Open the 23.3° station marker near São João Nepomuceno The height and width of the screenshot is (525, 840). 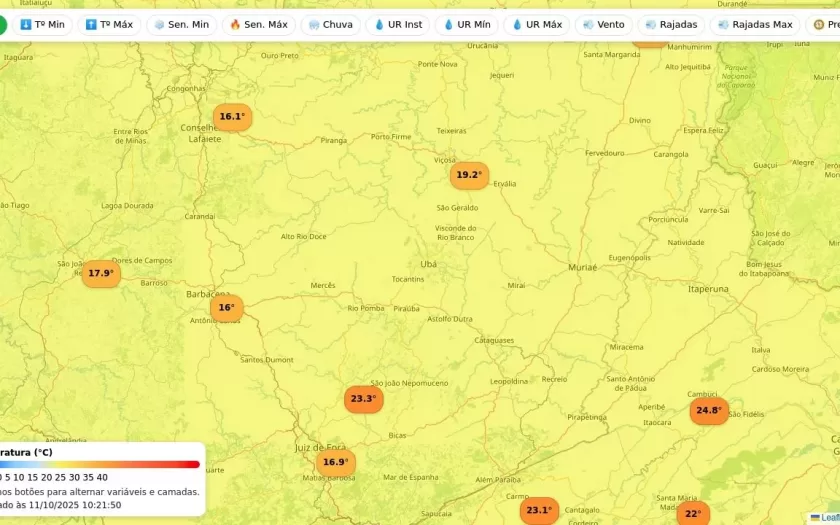pos(364,399)
